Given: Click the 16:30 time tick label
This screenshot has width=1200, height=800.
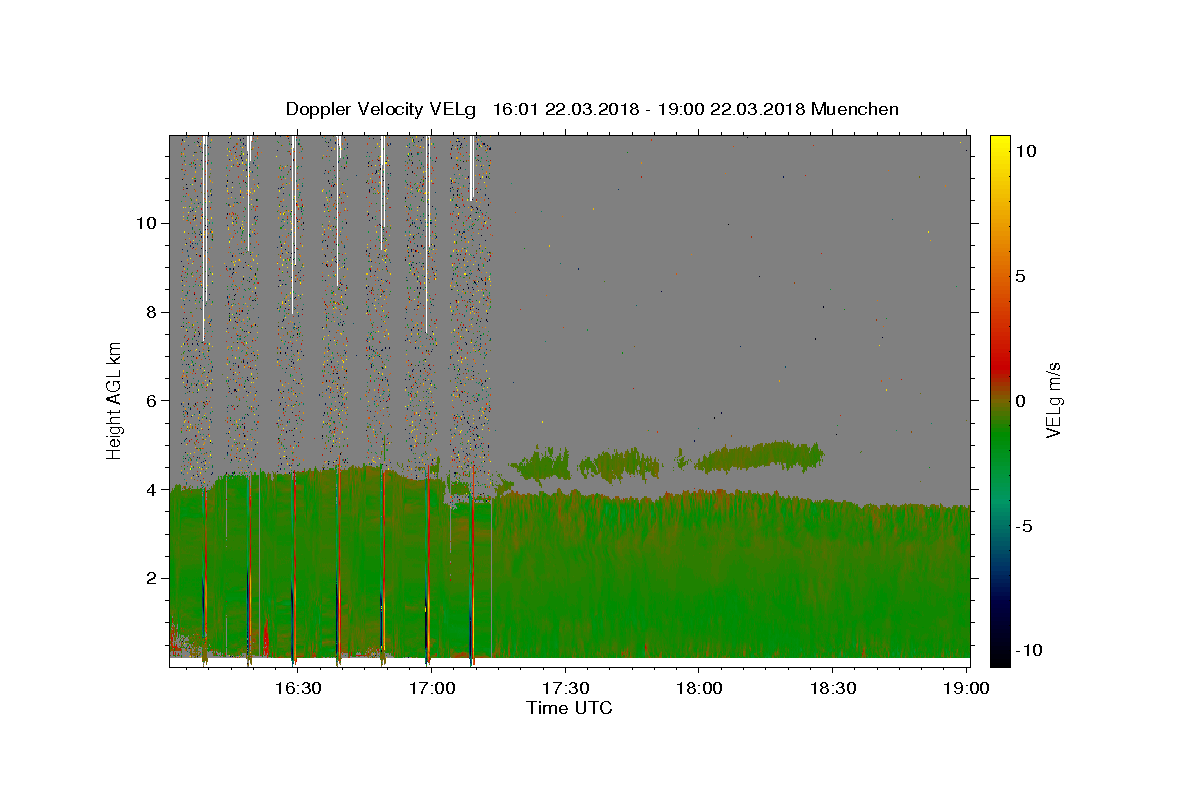Looking at the screenshot, I should (x=298, y=688).
